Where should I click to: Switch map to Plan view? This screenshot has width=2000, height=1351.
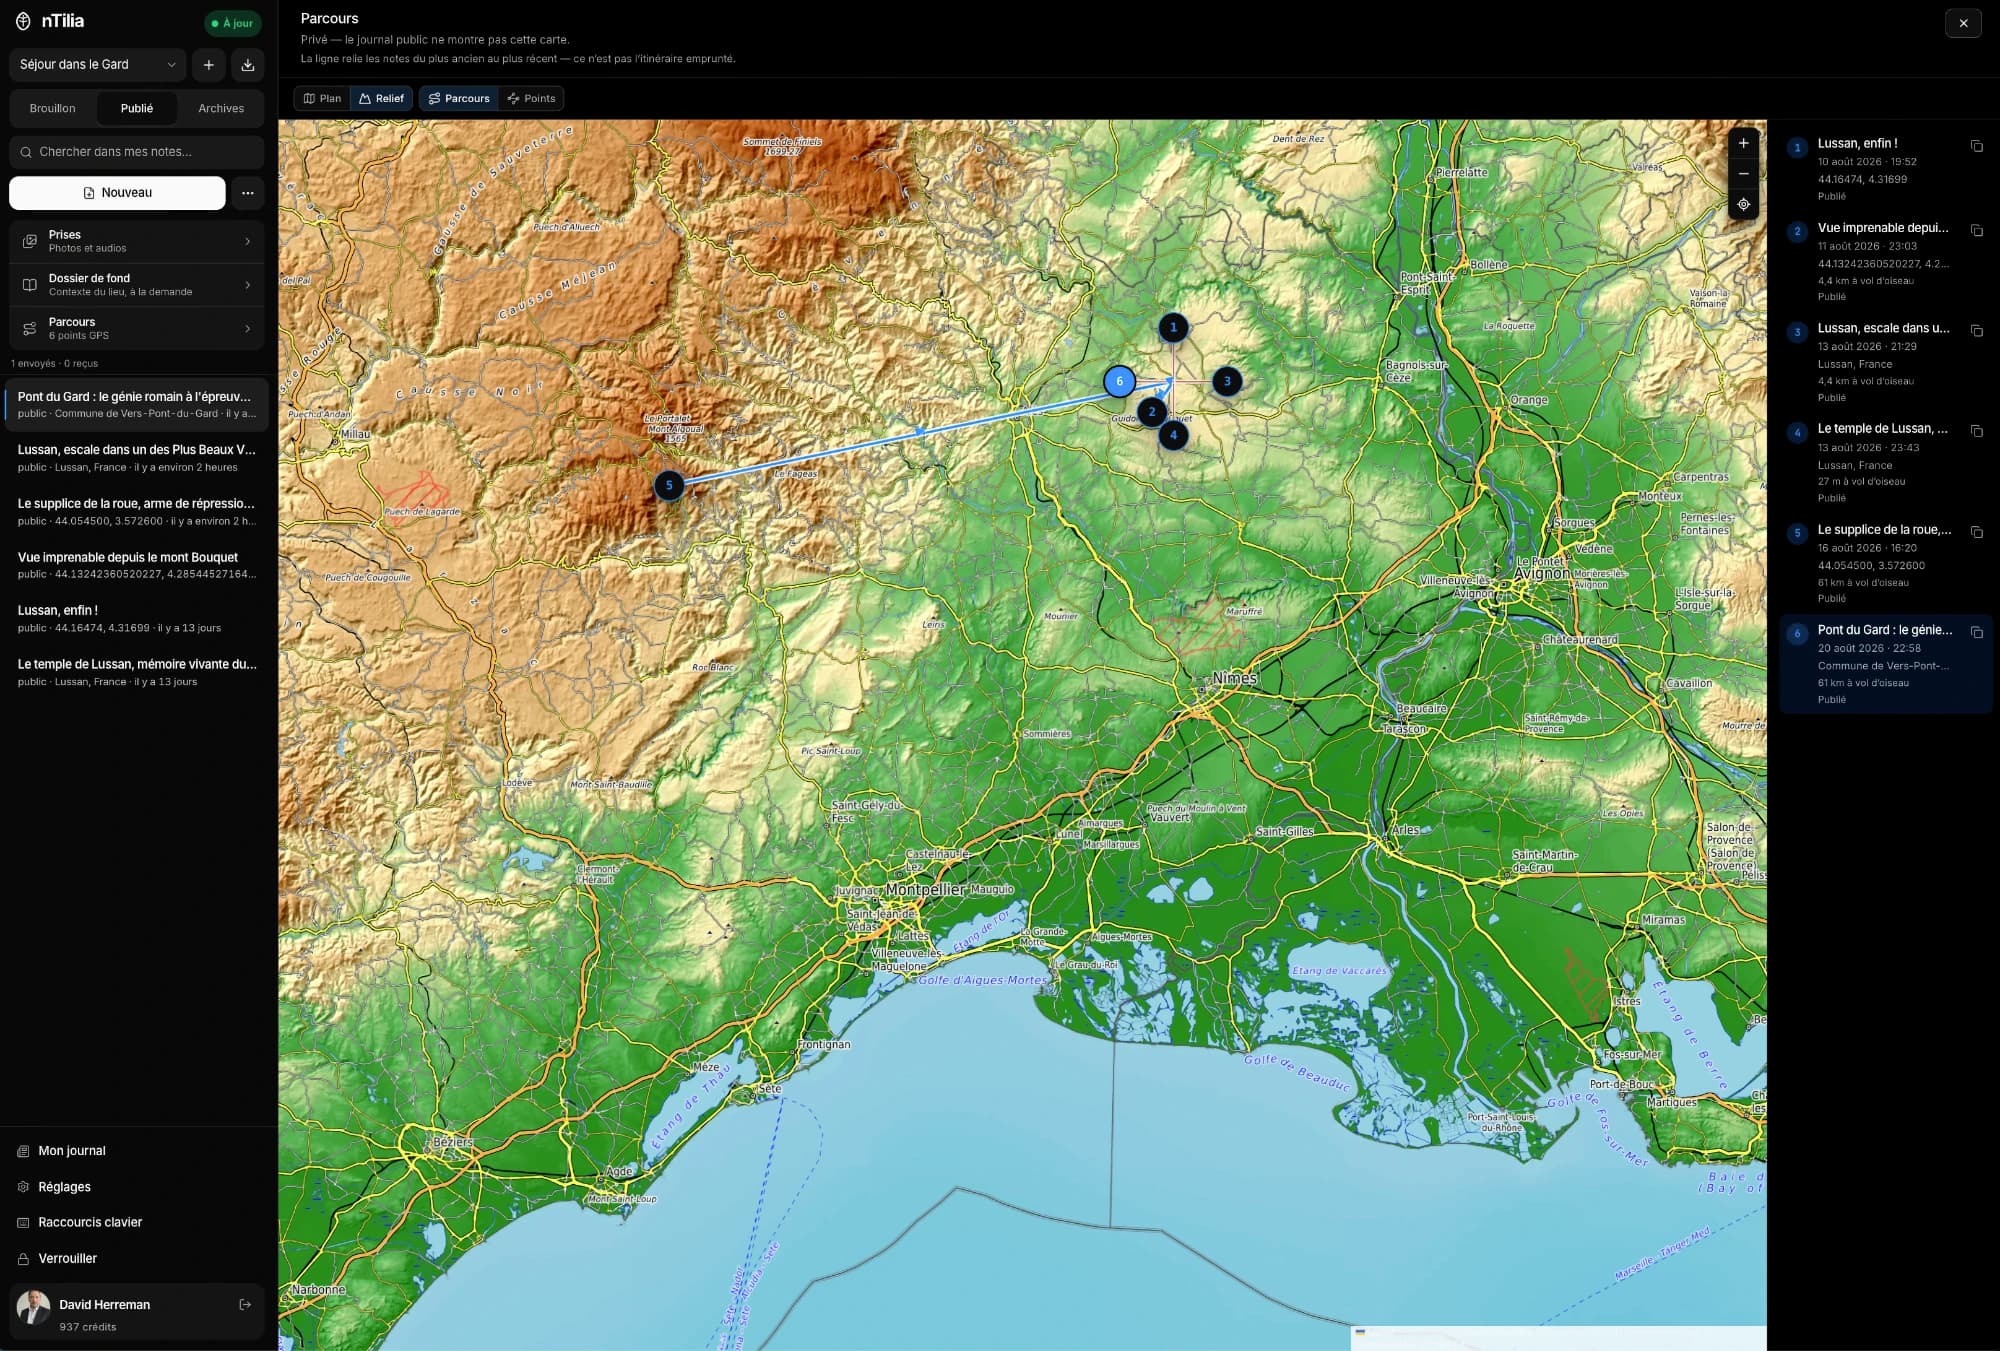(322, 98)
